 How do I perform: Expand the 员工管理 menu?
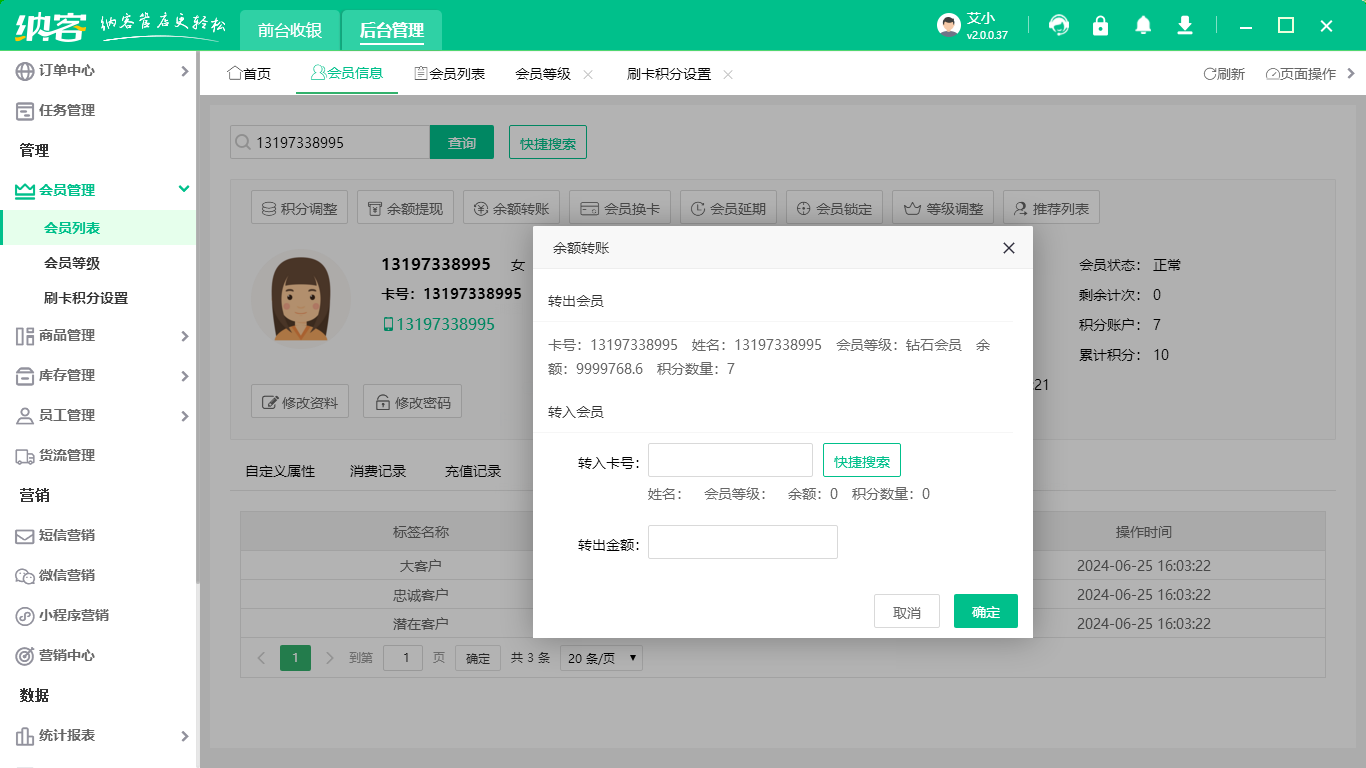60,415
